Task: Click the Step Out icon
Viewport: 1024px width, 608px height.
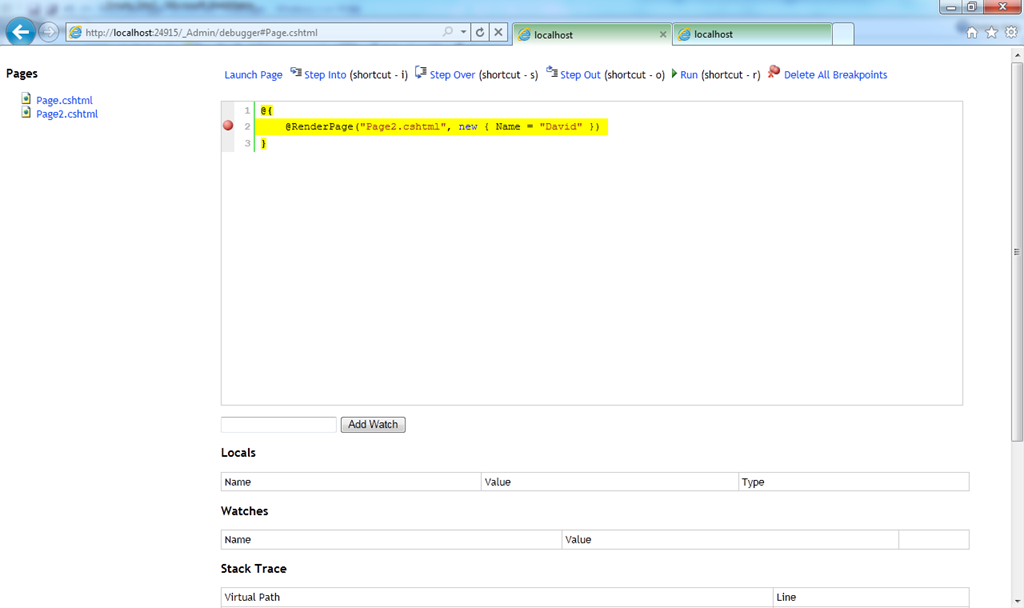Action: click(x=552, y=72)
